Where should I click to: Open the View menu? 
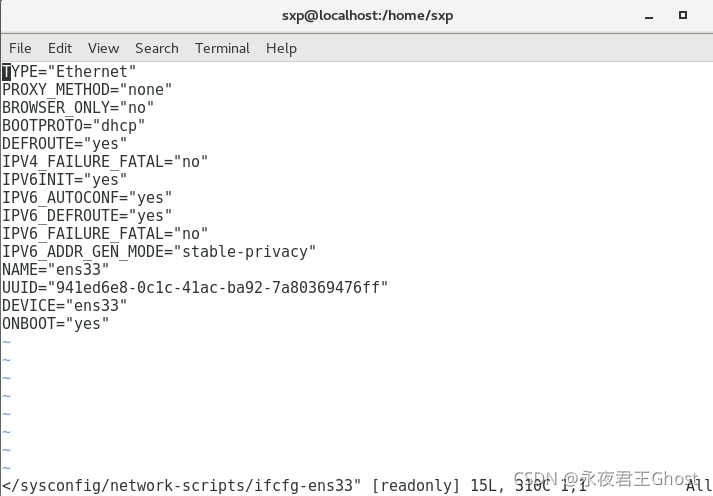103,48
